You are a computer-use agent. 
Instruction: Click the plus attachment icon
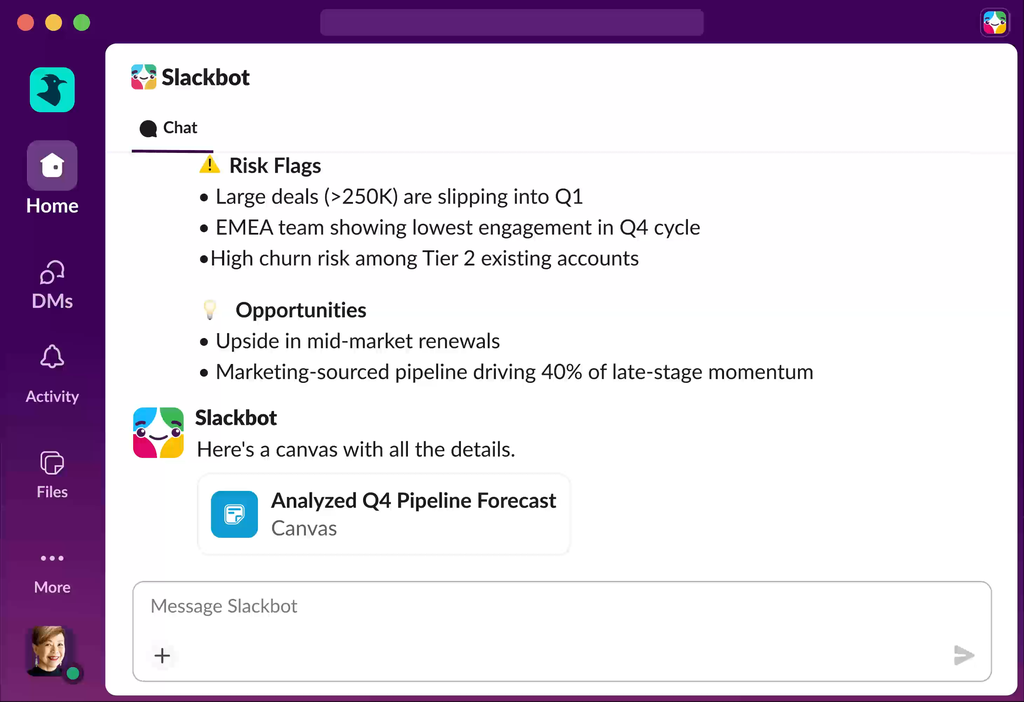[163, 656]
